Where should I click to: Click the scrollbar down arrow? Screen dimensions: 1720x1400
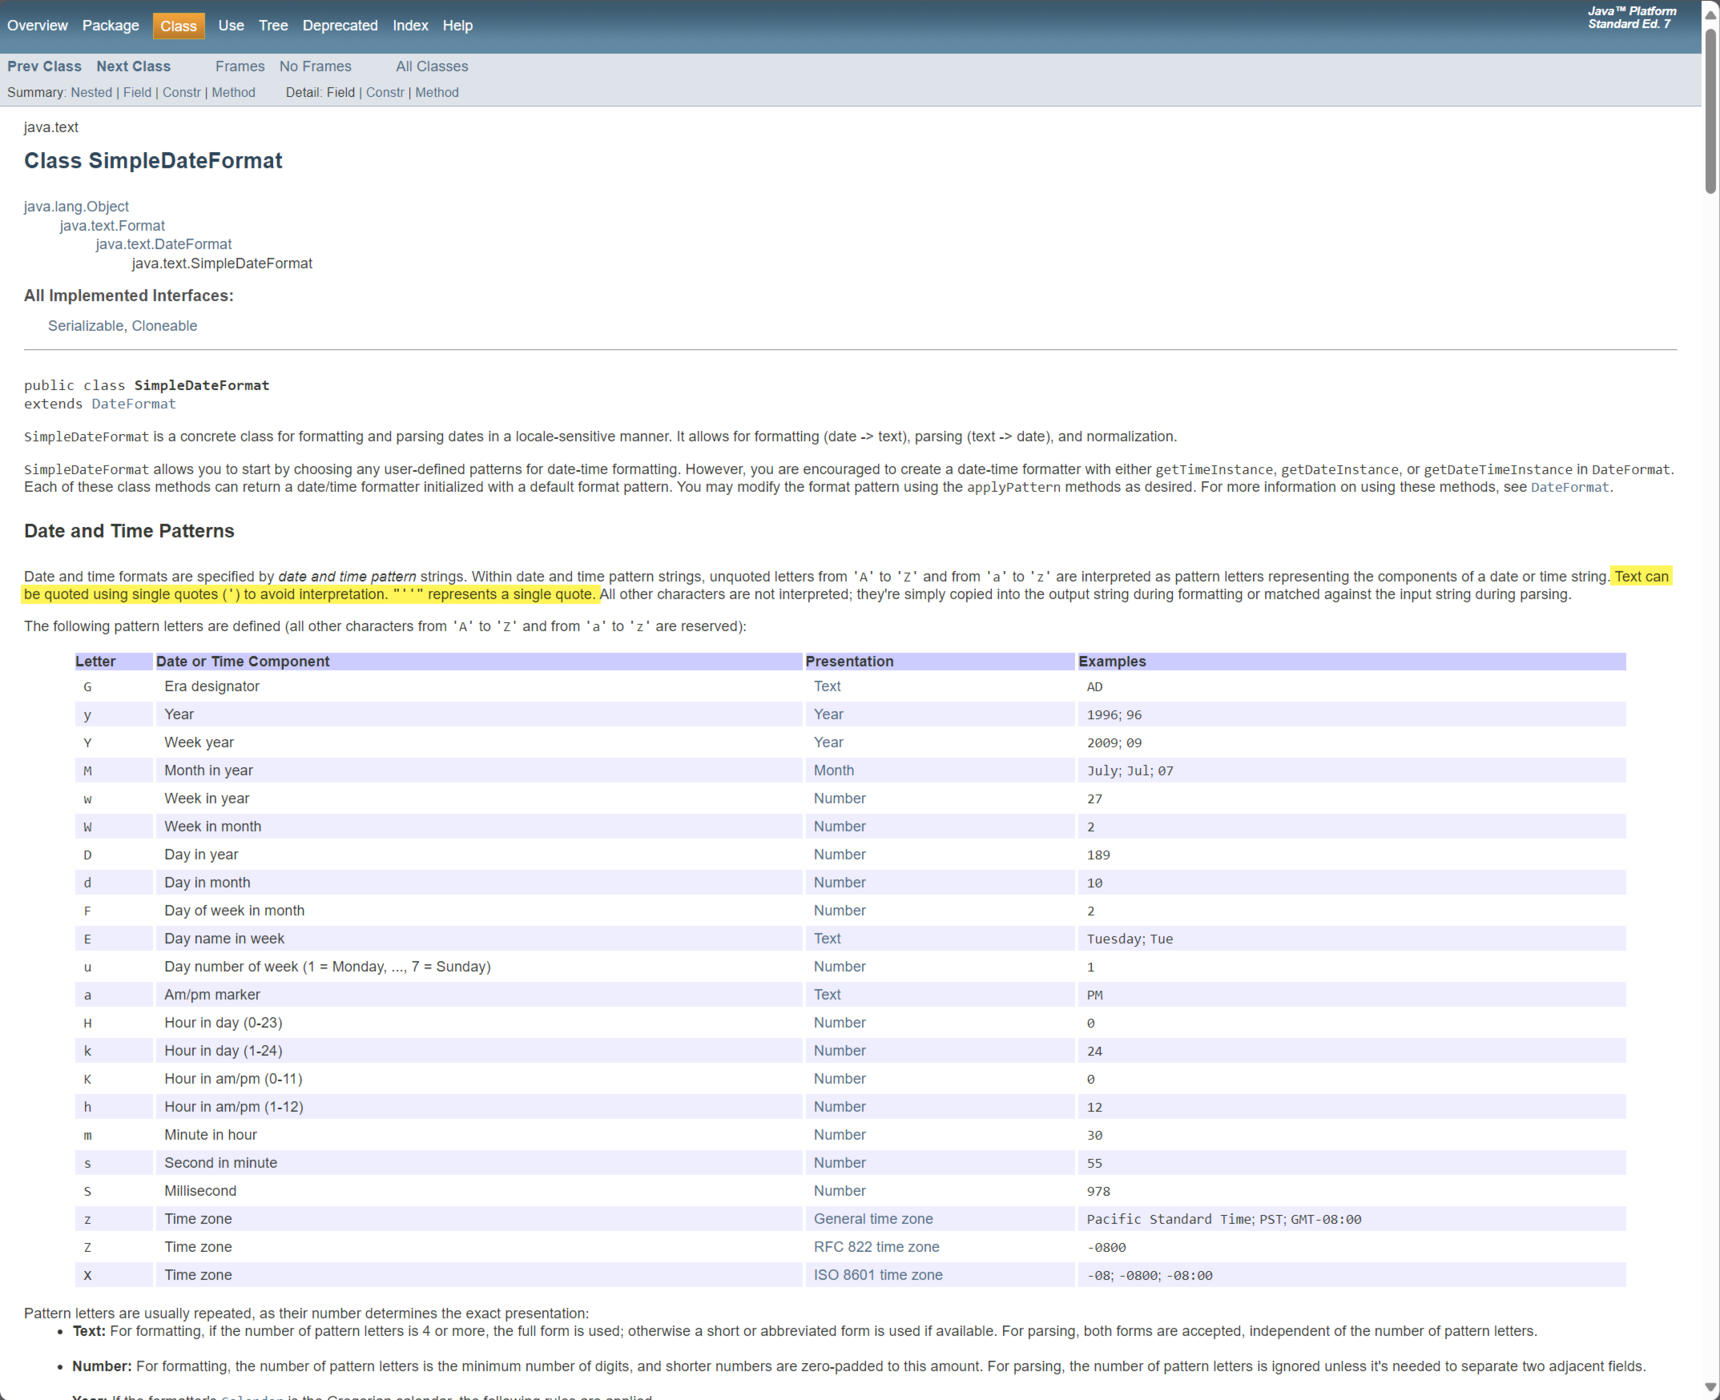[x=1711, y=1388]
